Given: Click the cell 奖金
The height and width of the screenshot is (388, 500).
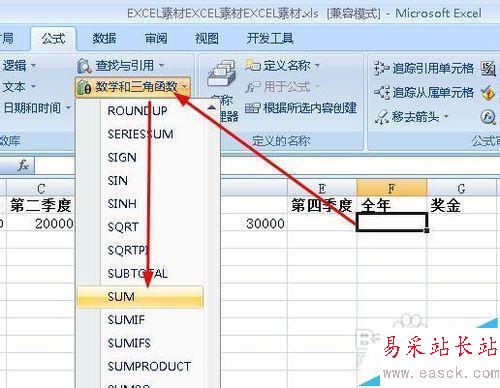Looking at the screenshot, I should coord(462,205).
